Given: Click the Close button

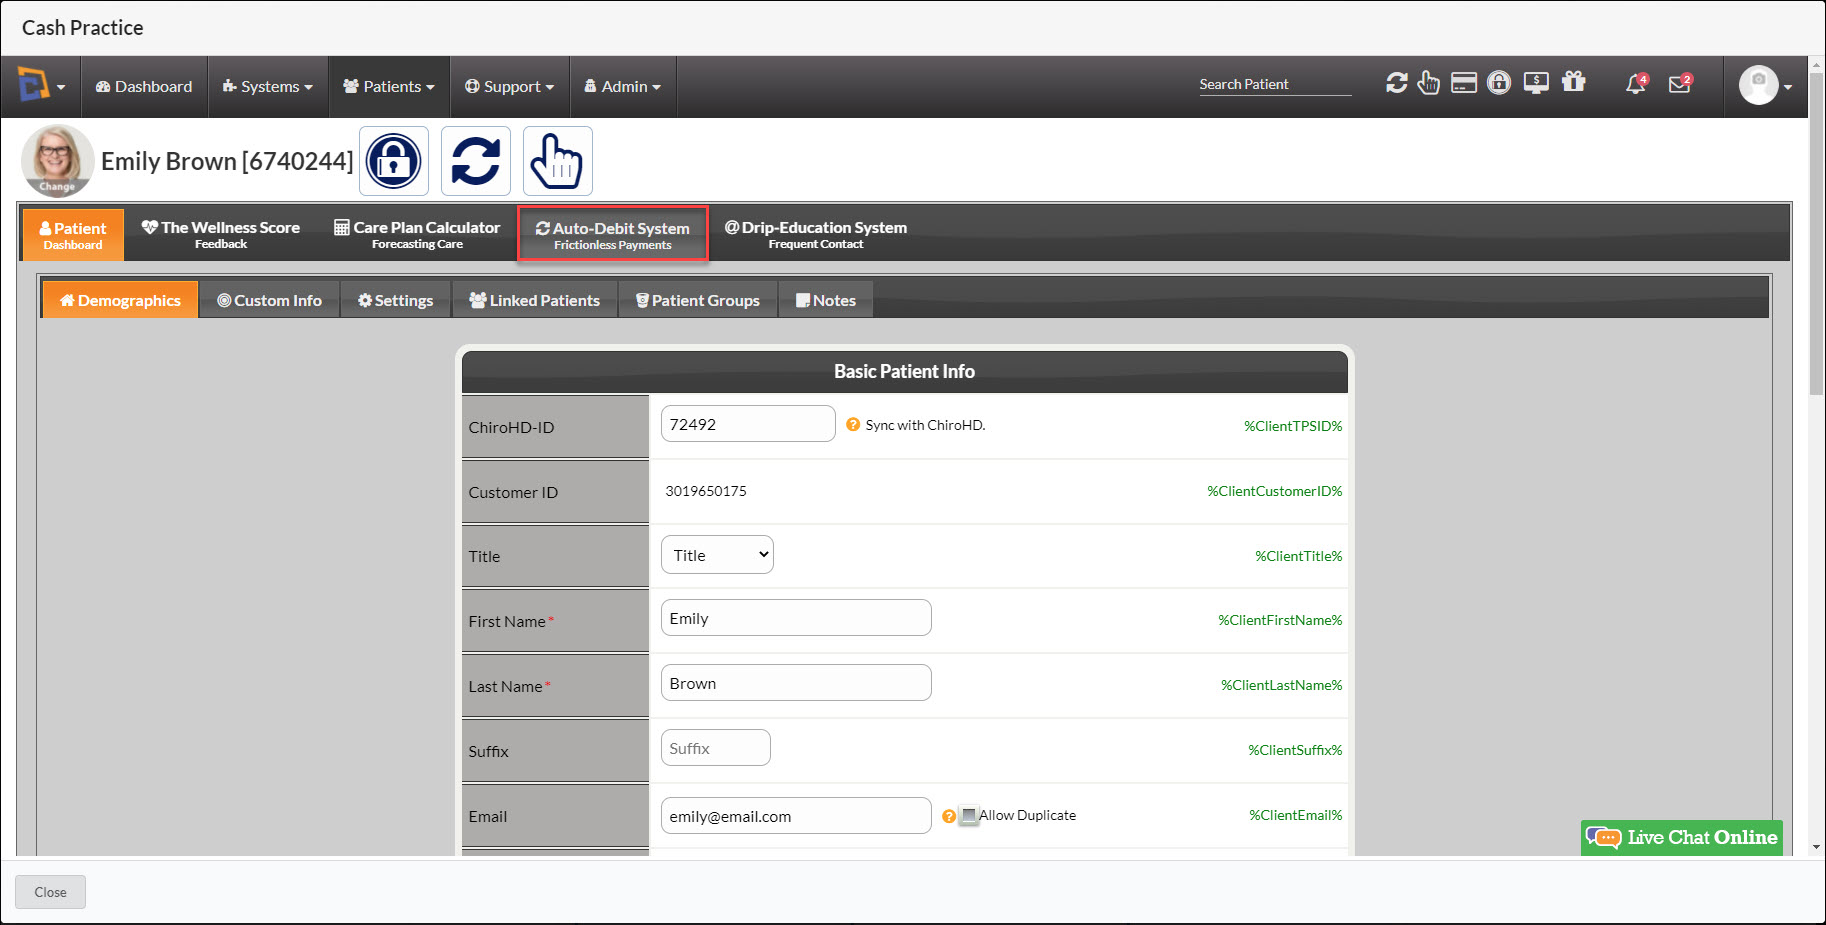Looking at the screenshot, I should coord(50,892).
